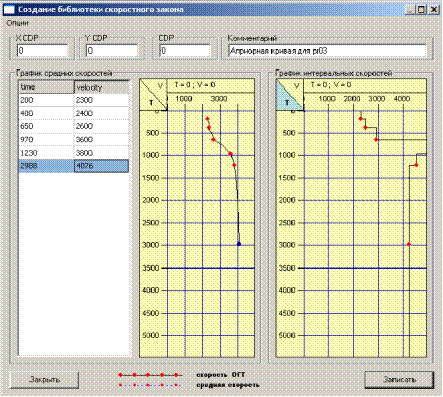Screen dimensions: 443x397
Task: Close the window with X button
Action: coord(433,10)
